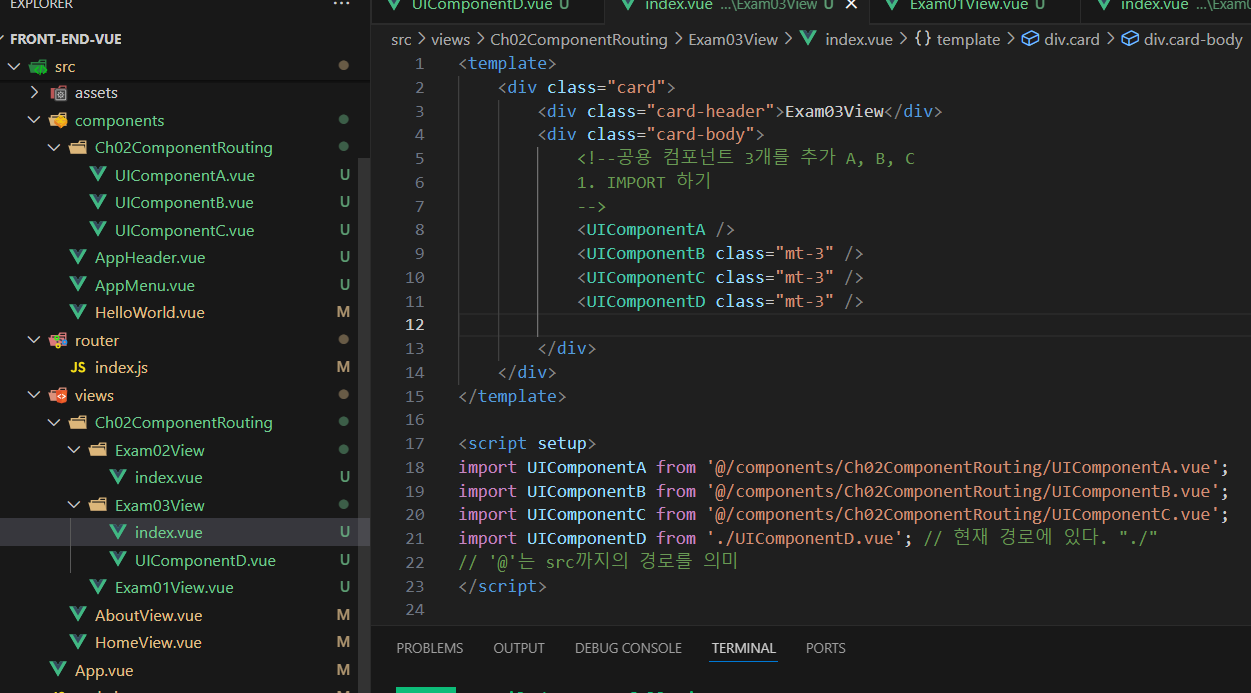Click Ch02ComponentRouting breadcrumb segment
This screenshot has width=1251, height=693.
click(x=578, y=39)
